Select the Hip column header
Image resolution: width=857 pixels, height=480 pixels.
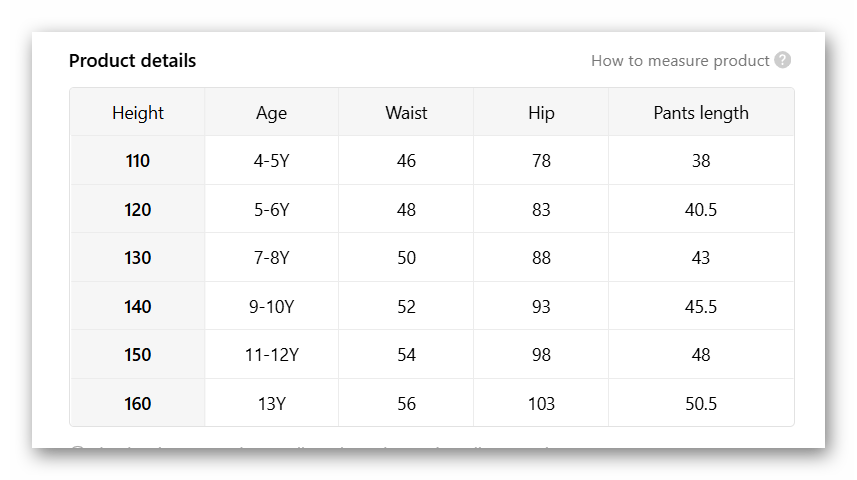point(541,113)
